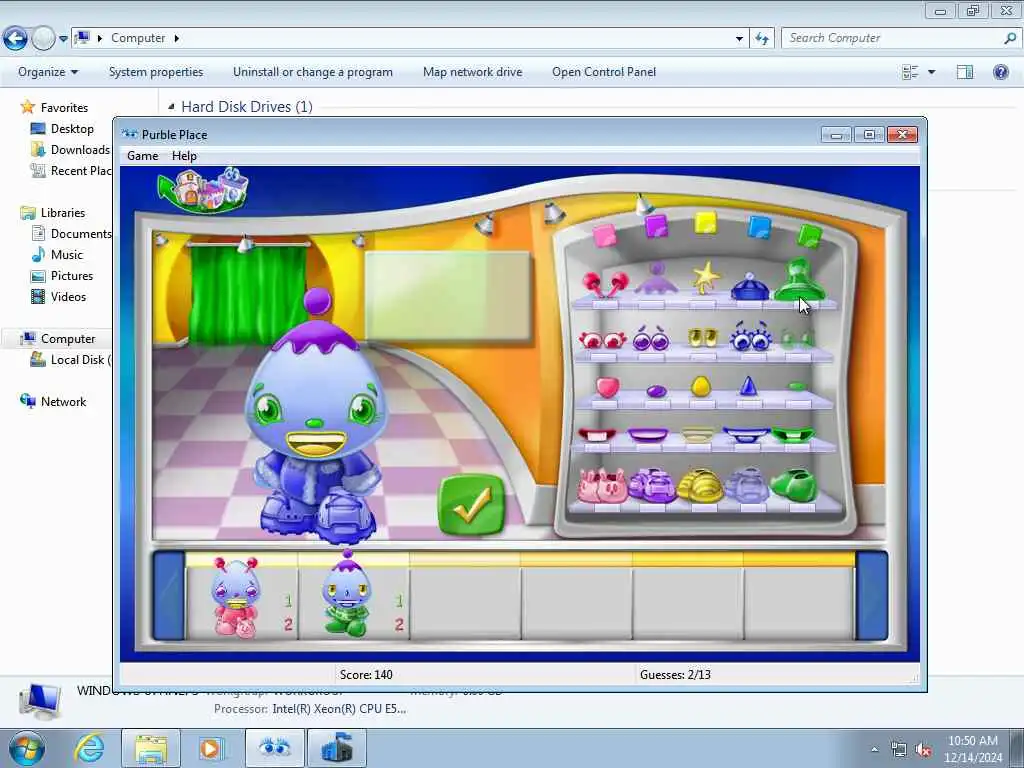
Task: Choose the blue mouth
Action: 746,435
